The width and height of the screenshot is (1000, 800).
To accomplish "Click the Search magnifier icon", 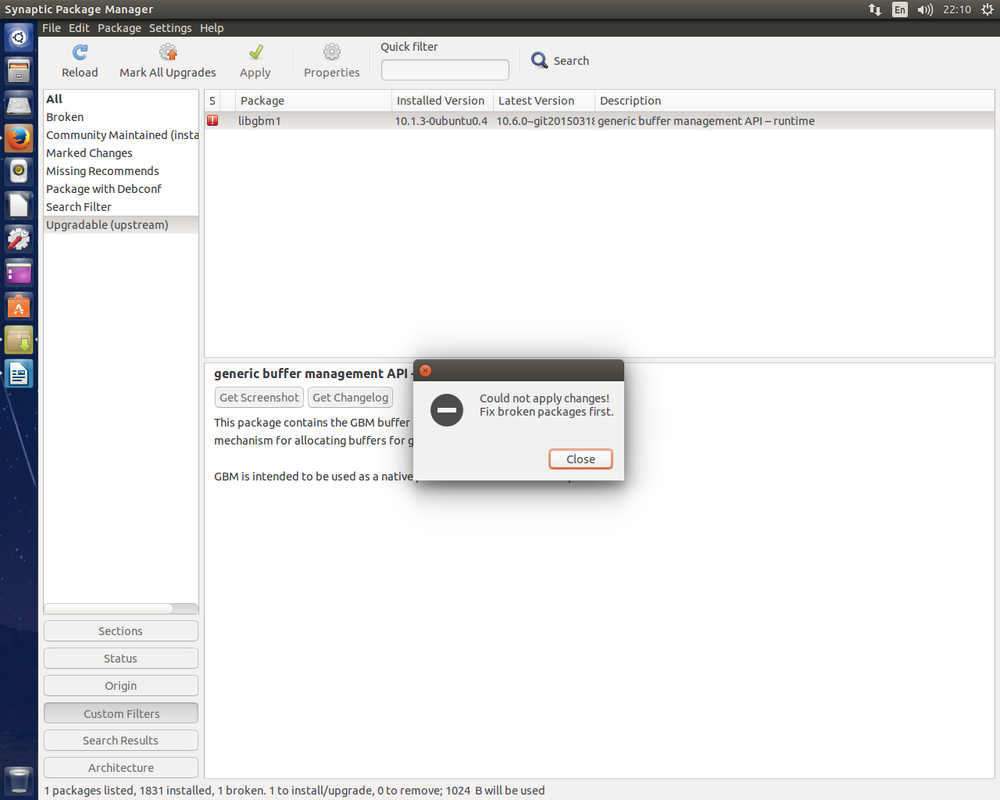I will coord(540,60).
